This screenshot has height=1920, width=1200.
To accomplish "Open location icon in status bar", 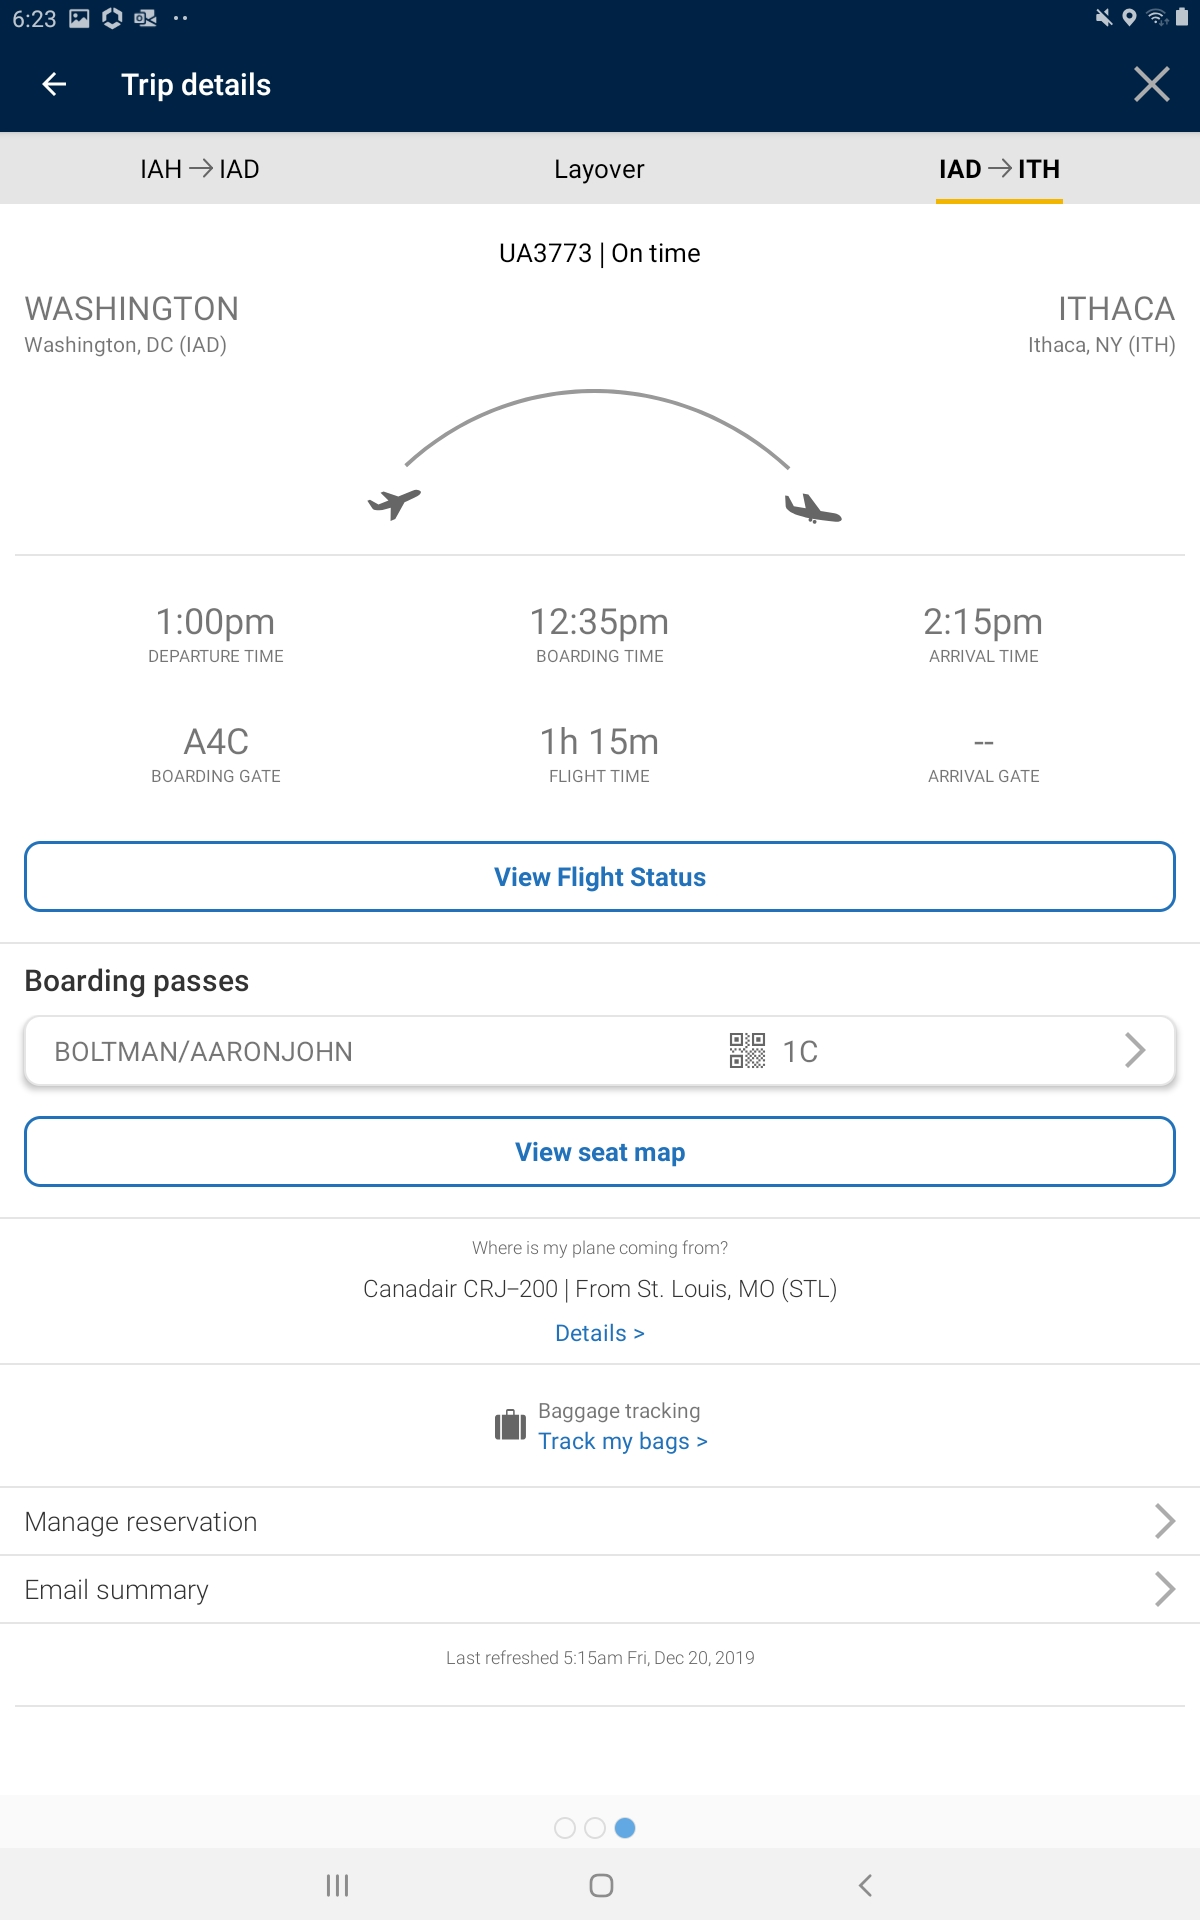I will point(1129,18).
